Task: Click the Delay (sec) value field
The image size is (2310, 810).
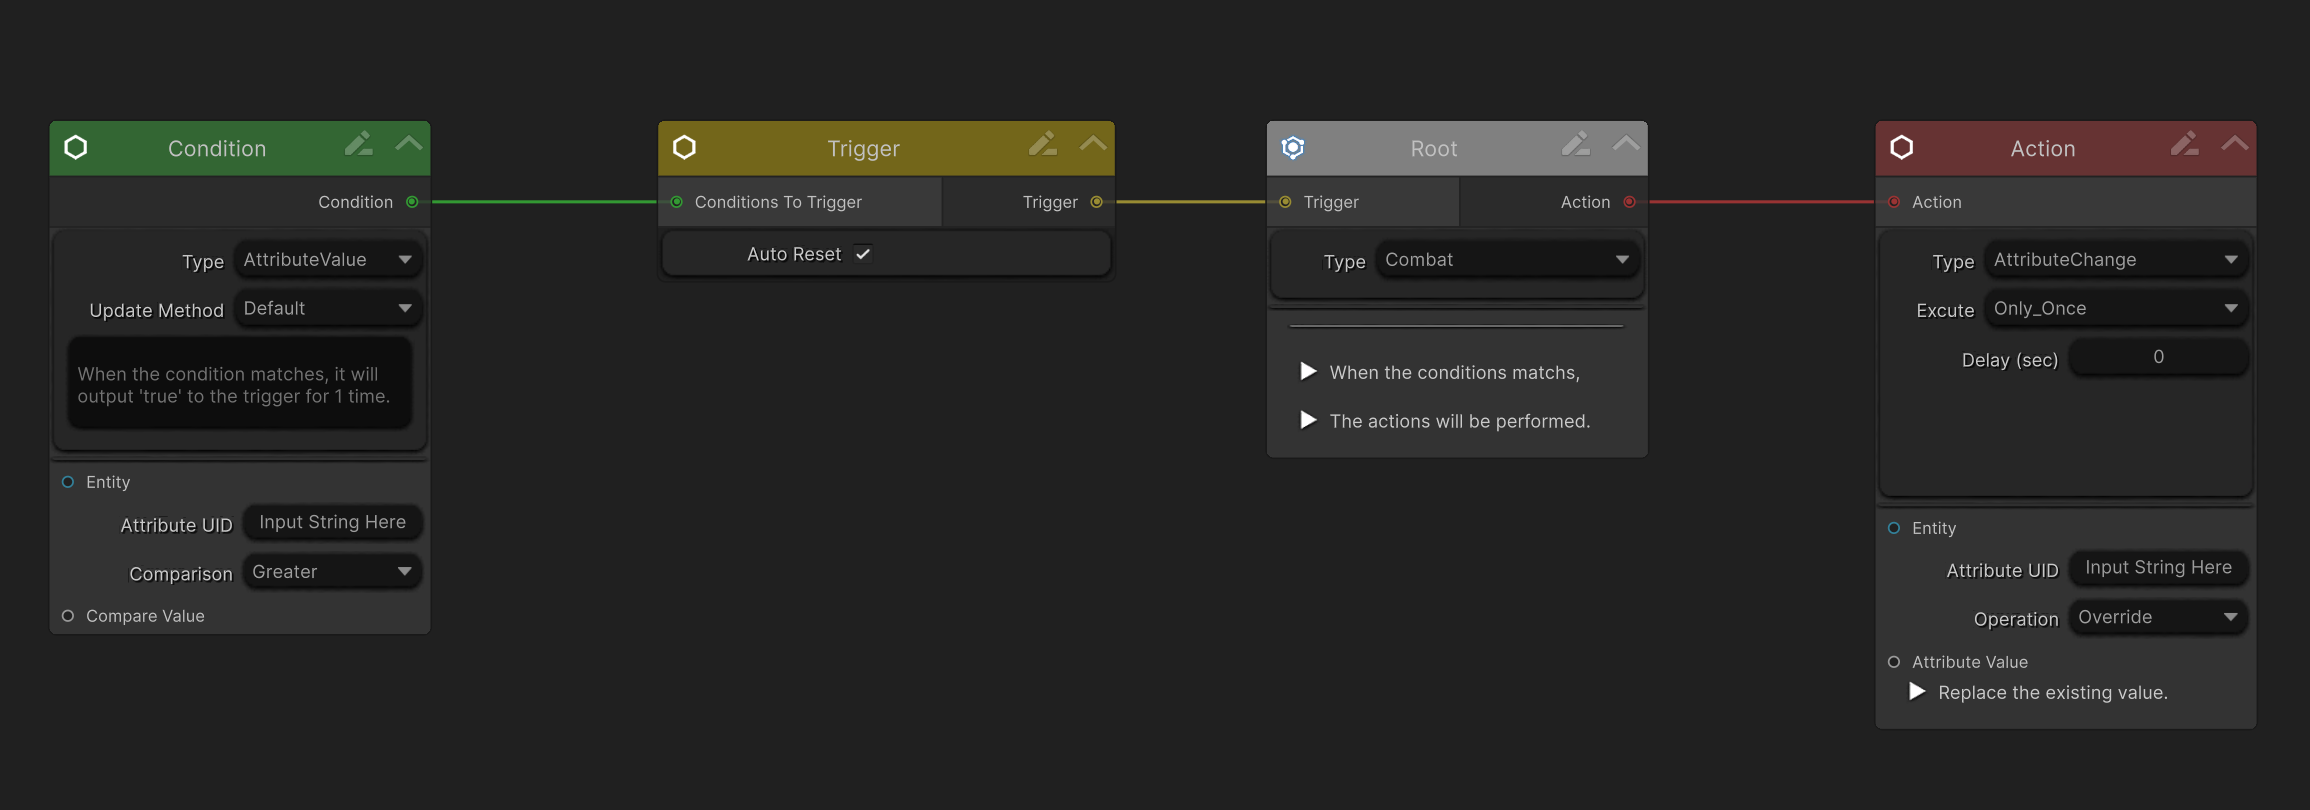Action: 2158,357
